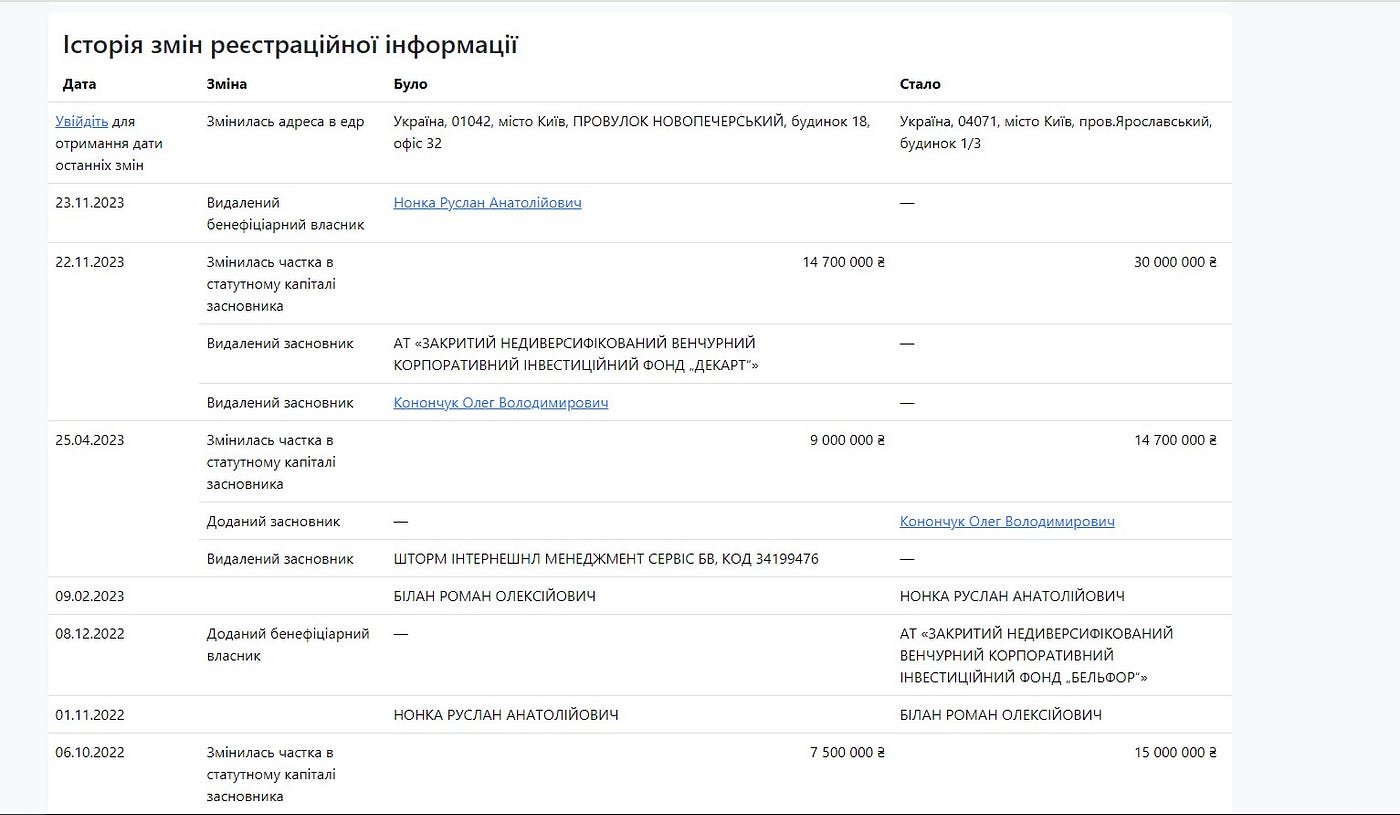1400x815 pixels.
Task: Select date 01.11.2022
Action: [90, 715]
